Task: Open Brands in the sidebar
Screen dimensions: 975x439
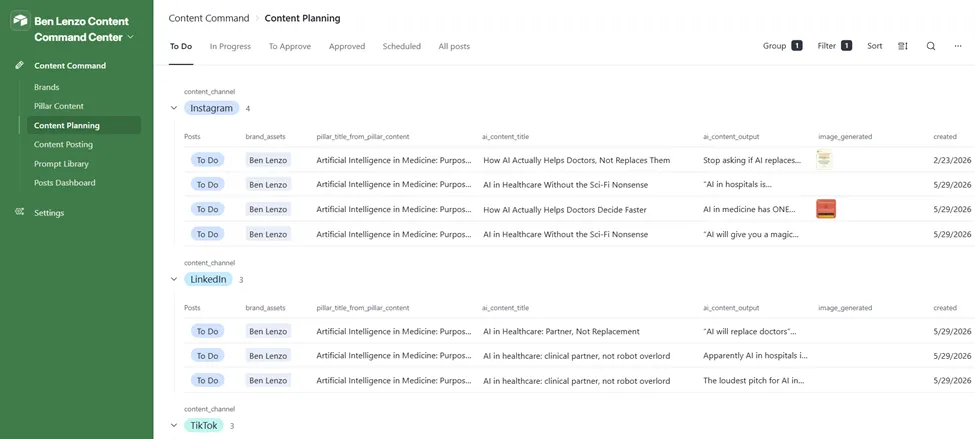Action: (47, 87)
